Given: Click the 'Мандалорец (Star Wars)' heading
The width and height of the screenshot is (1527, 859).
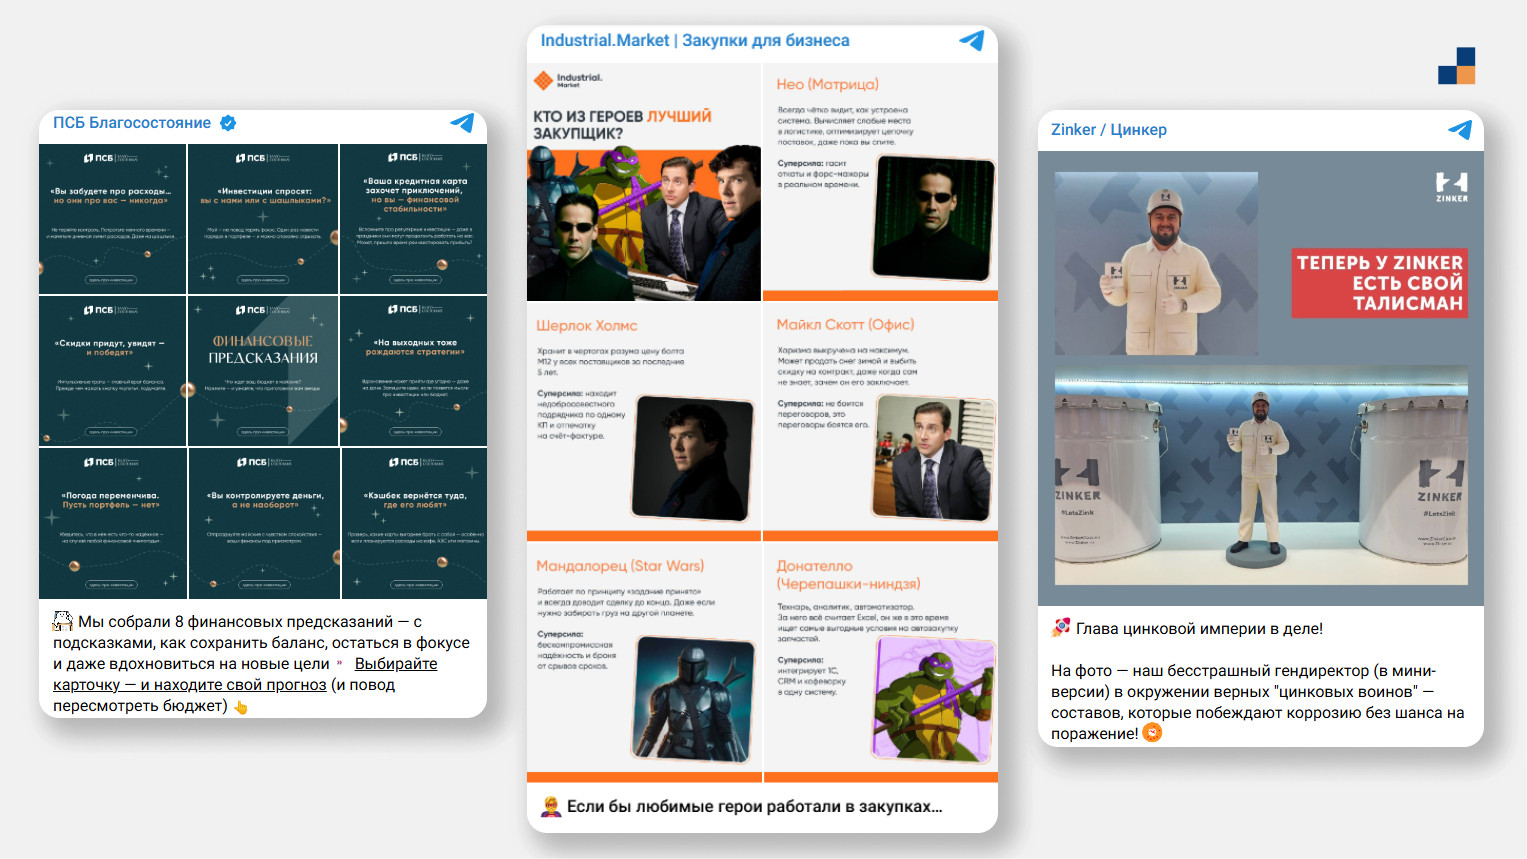Looking at the screenshot, I should tap(620, 566).
